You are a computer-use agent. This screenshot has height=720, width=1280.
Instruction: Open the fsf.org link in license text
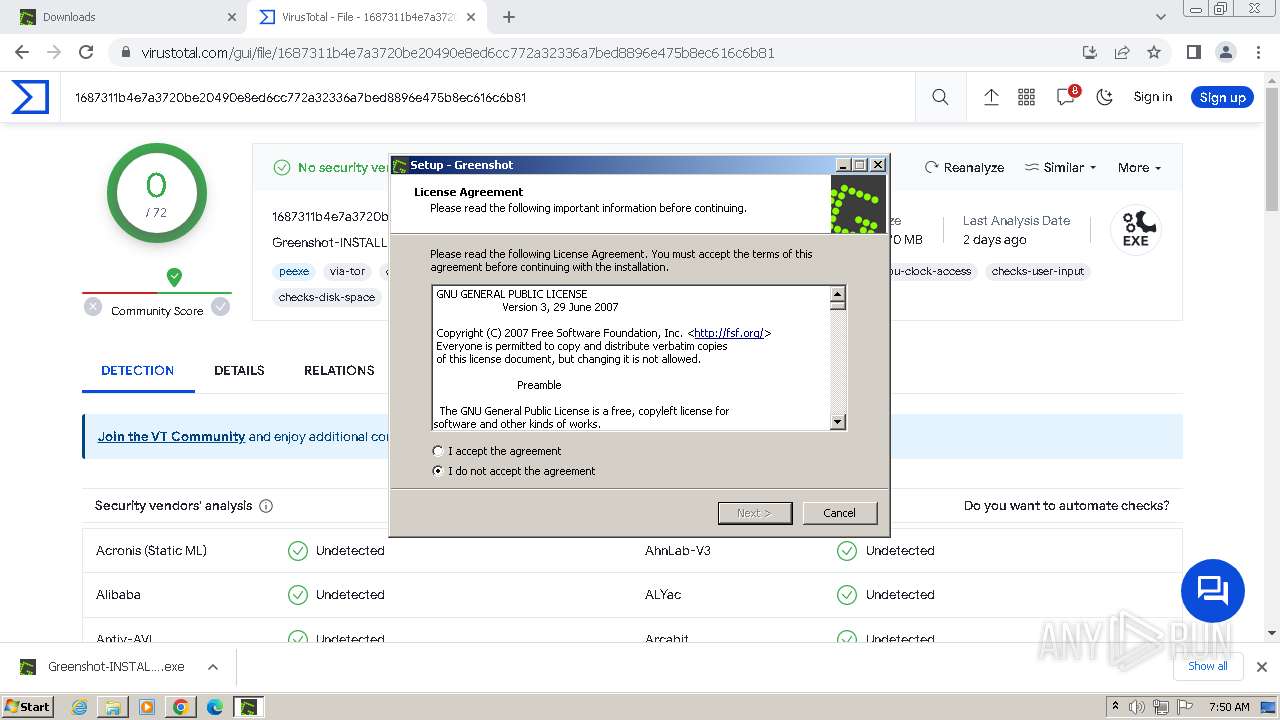[x=729, y=333]
